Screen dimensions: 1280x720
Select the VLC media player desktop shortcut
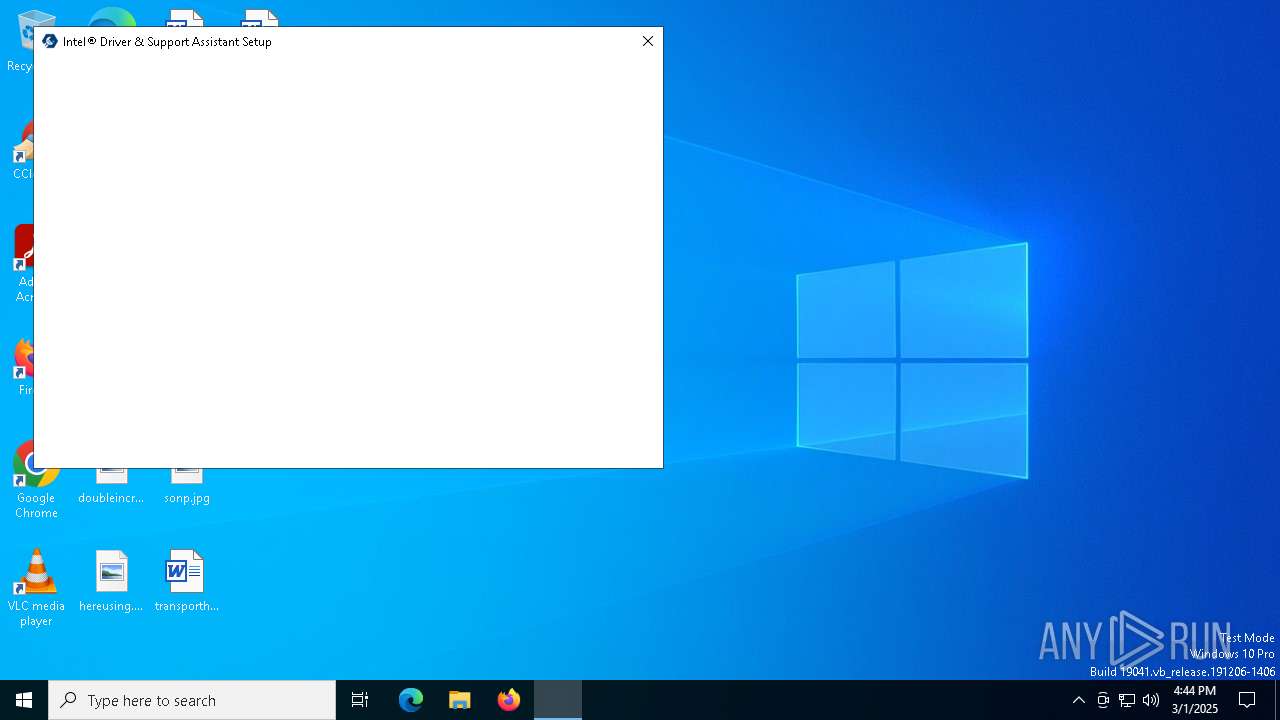click(x=36, y=588)
